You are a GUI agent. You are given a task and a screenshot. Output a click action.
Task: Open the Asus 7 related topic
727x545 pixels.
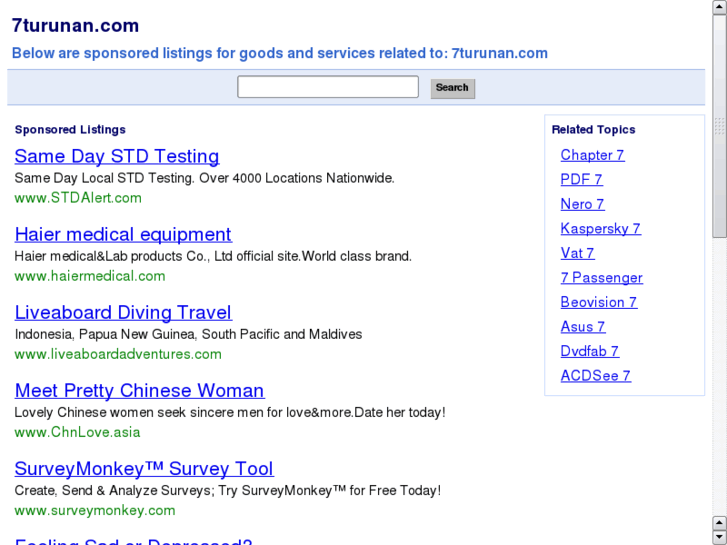tap(583, 327)
